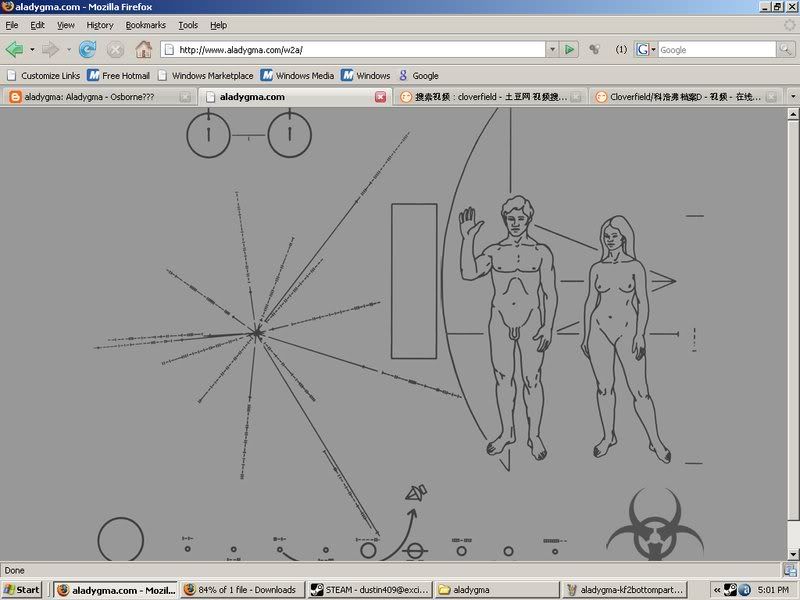Open the Google search engine selector
The height and width of the screenshot is (600, 800).
coord(646,49)
